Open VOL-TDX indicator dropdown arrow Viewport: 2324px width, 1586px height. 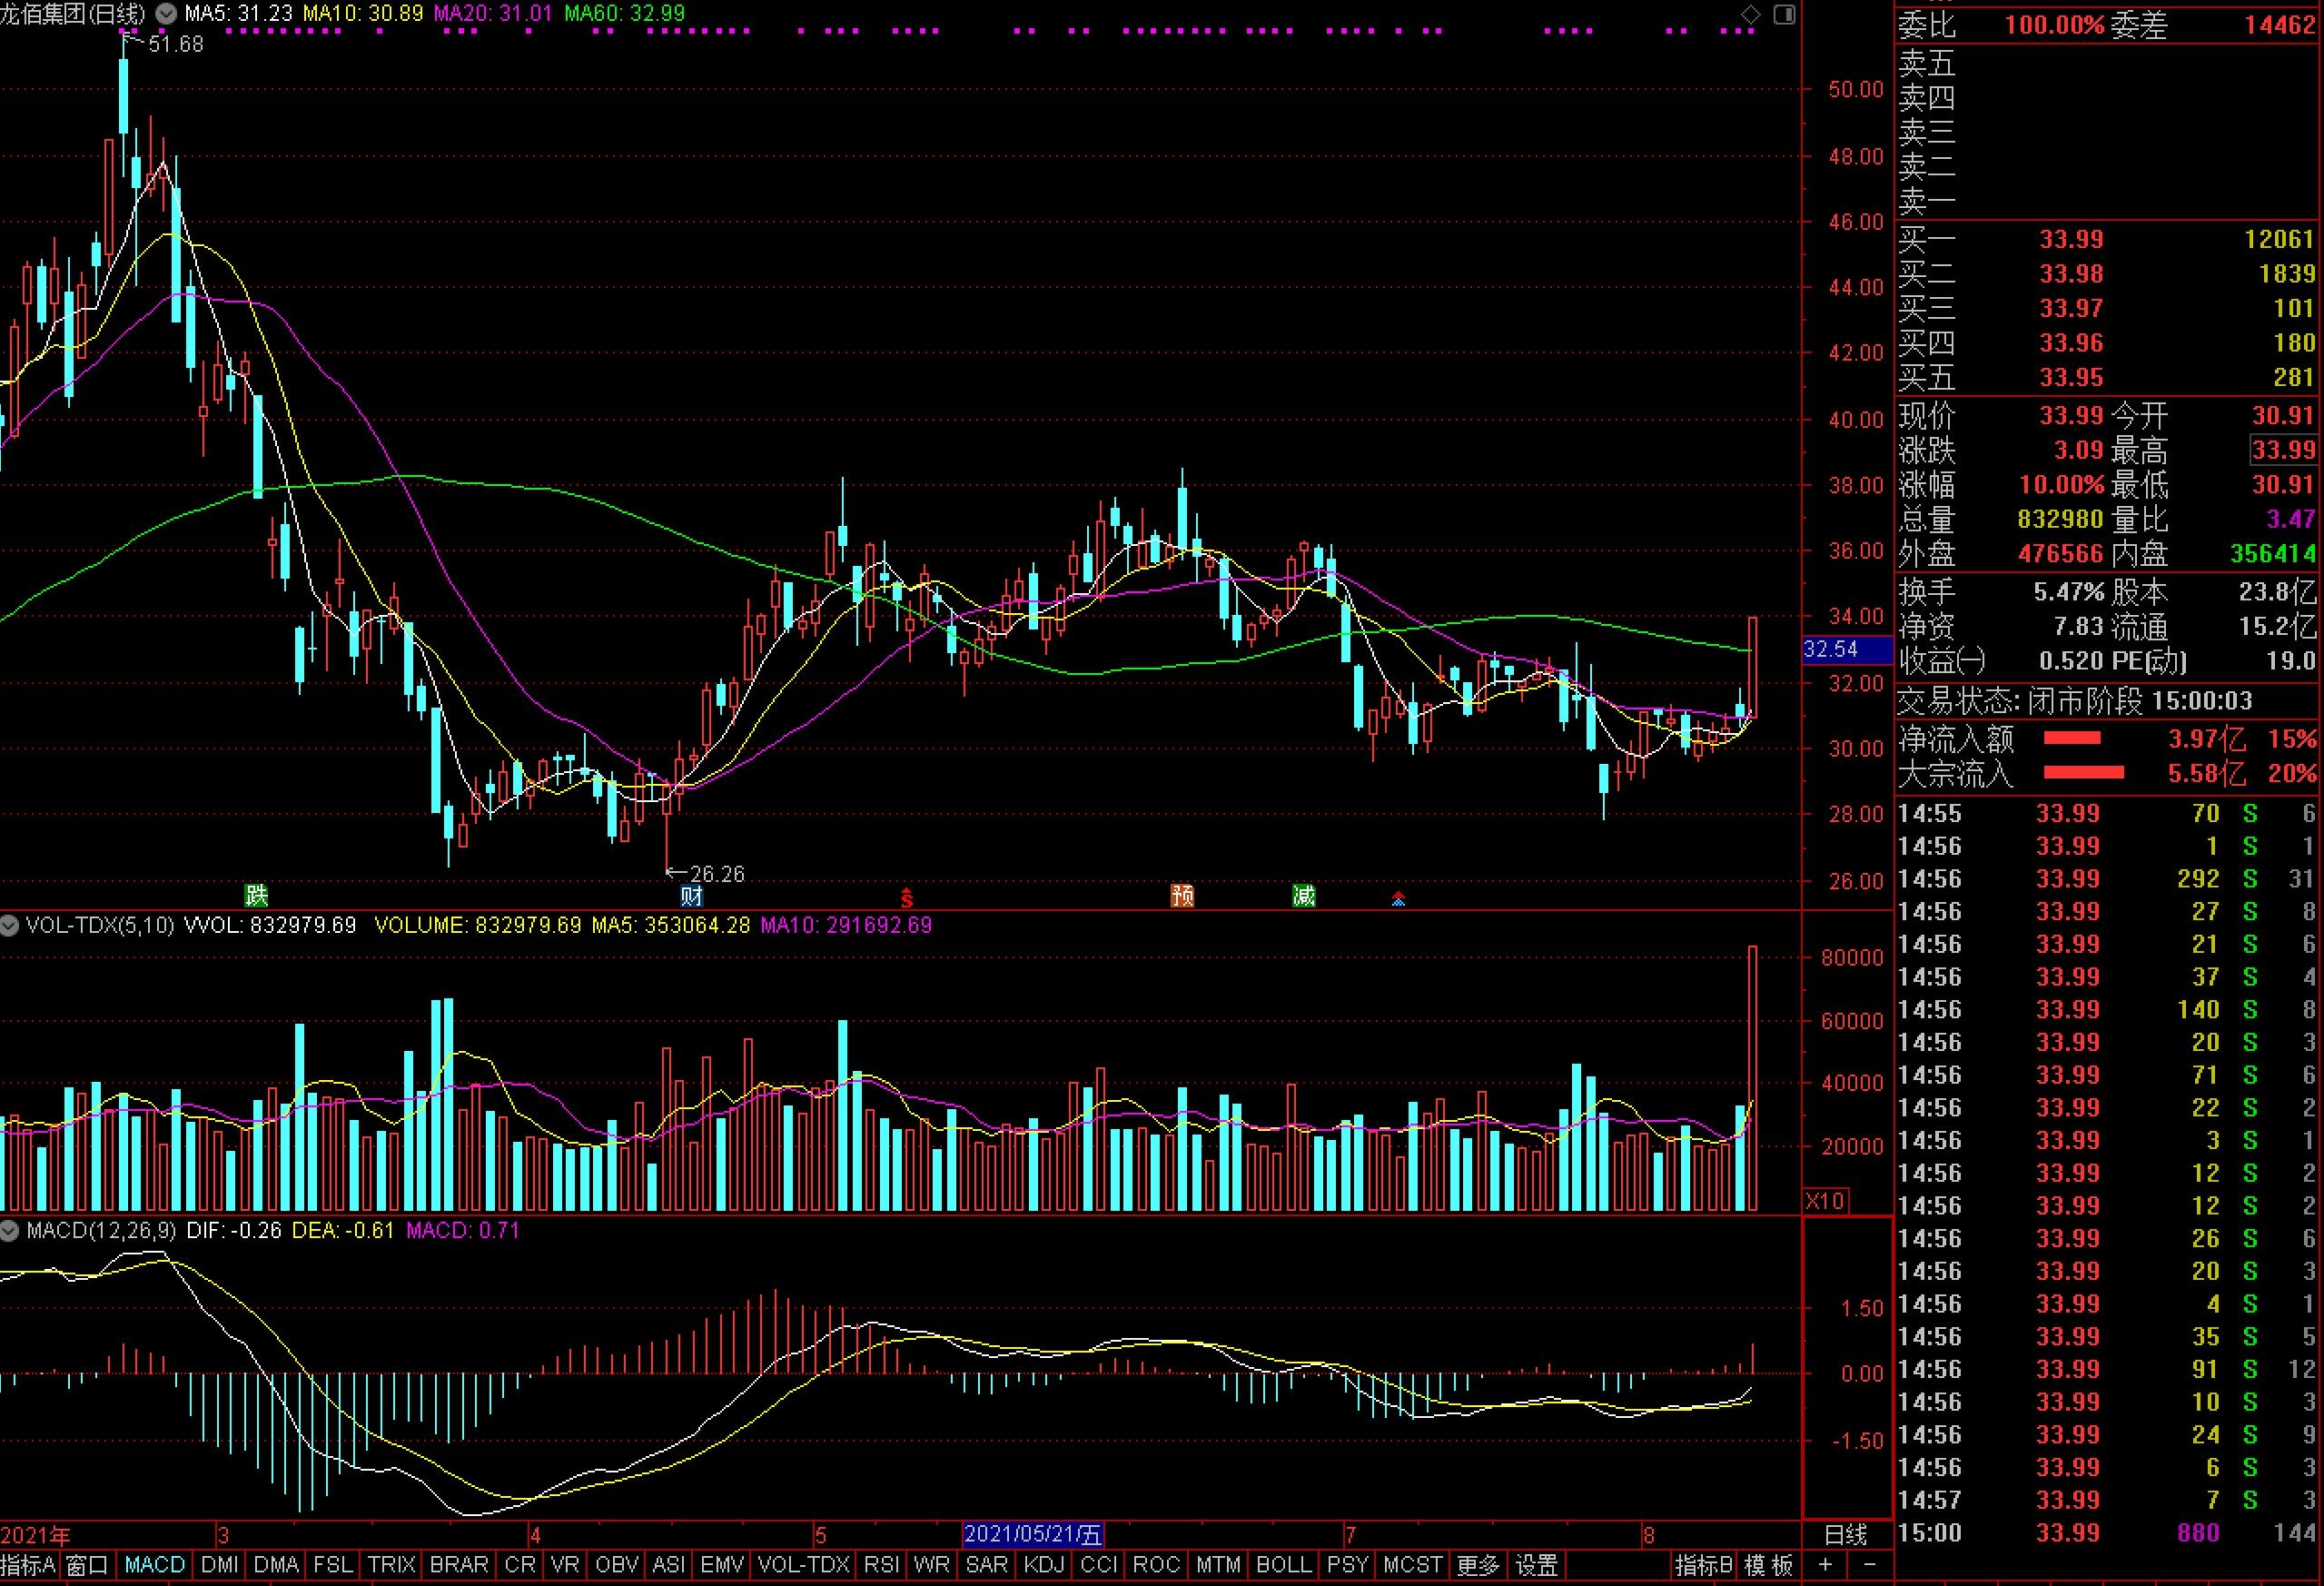pyautogui.click(x=10, y=925)
